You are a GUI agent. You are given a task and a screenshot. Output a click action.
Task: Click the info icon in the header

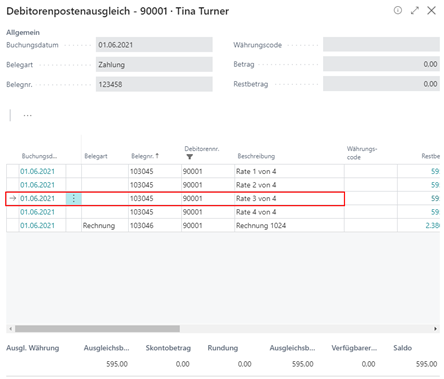click(398, 10)
